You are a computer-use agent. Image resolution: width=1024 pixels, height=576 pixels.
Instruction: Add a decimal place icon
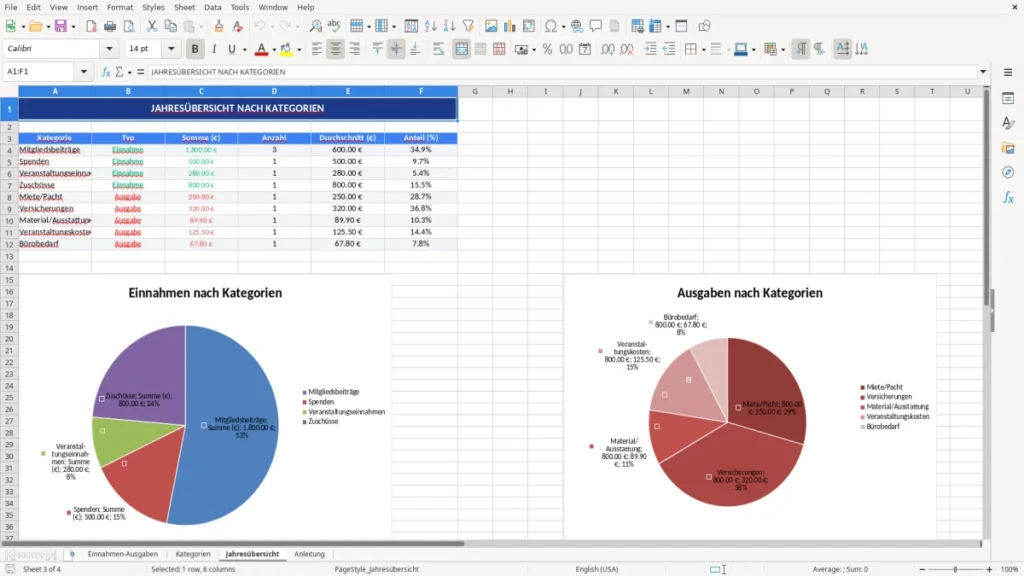click(607, 49)
